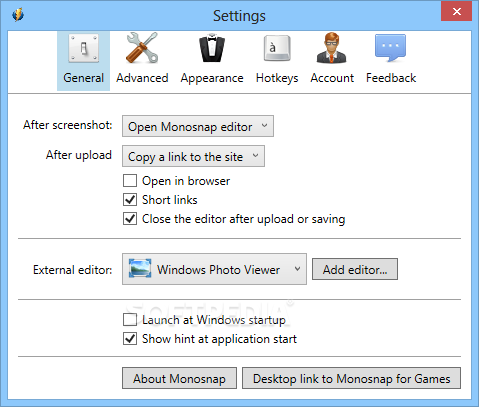Open the External editor dropdown

tap(214, 269)
